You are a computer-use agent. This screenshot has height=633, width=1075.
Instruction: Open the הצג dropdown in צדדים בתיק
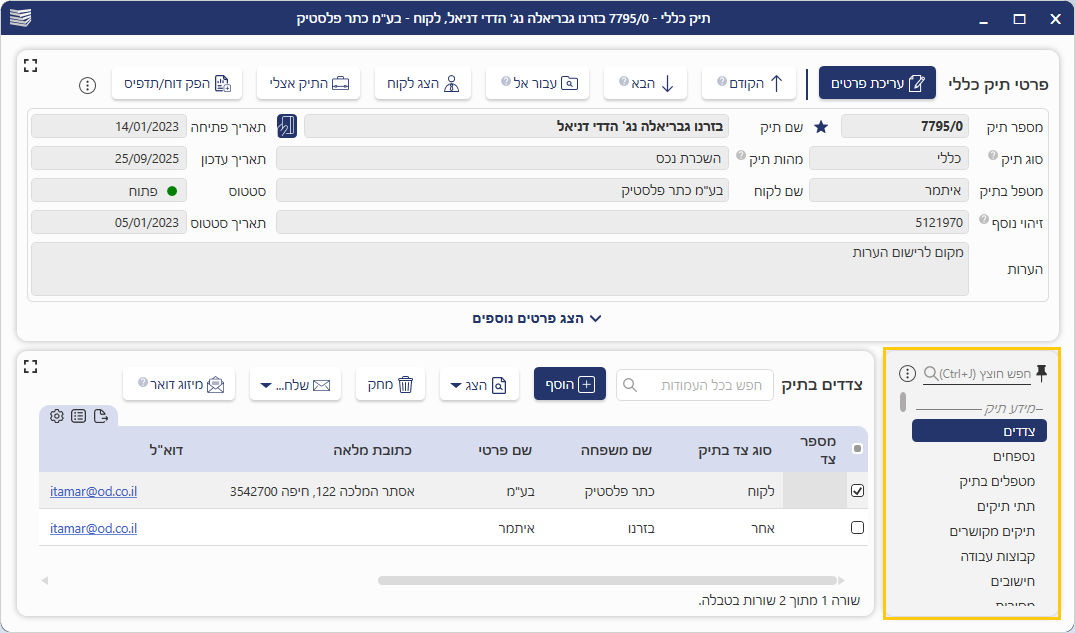479,384
